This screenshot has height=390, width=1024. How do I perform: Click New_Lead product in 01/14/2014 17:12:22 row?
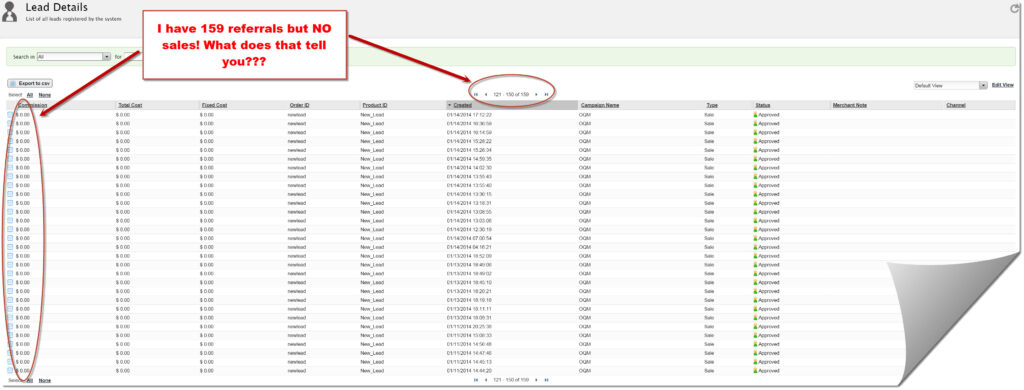pyautogui.click(x=372, y=114)
